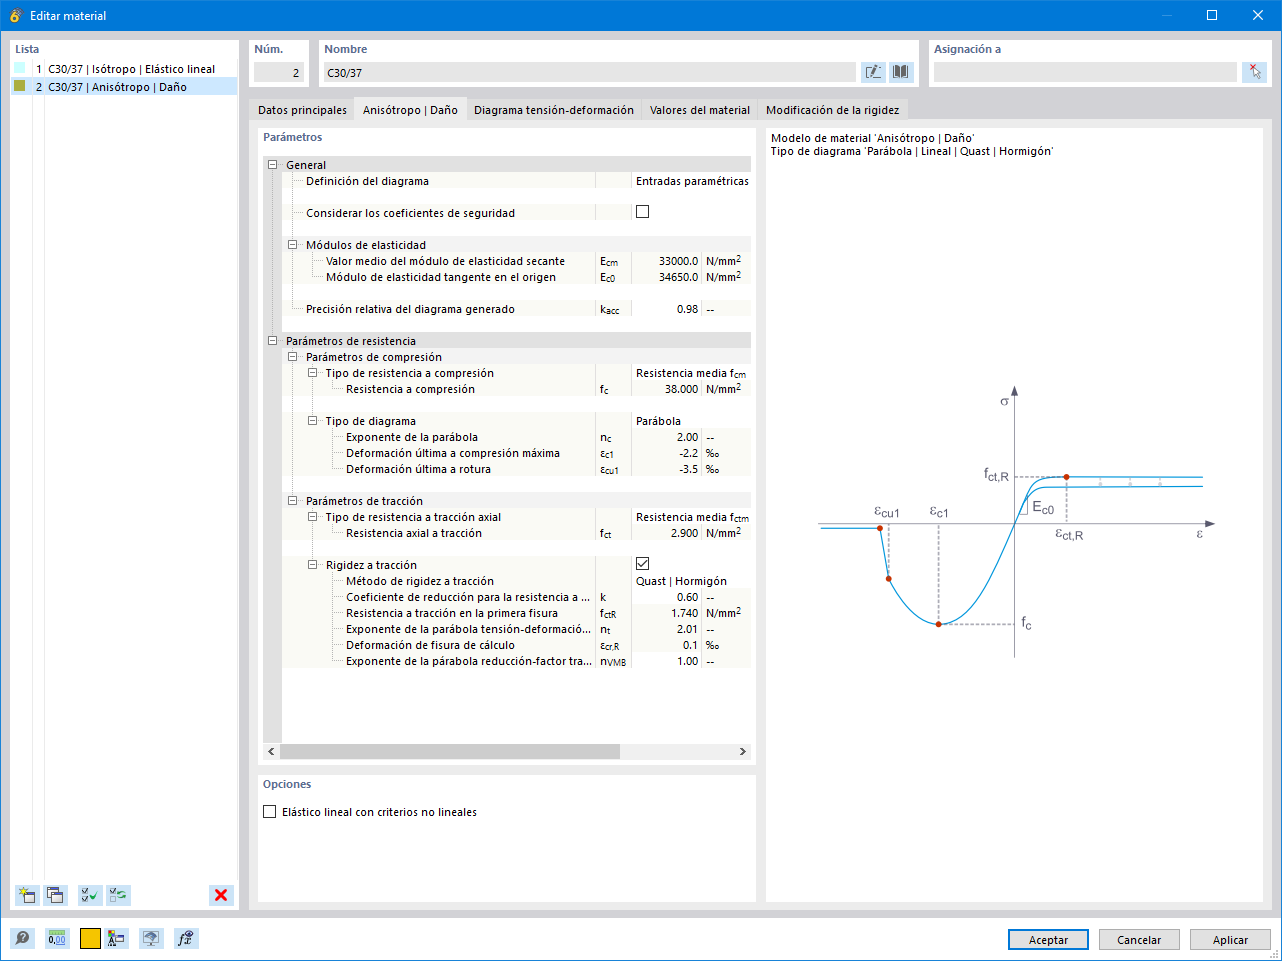Open help via the question bubble icon

(x=22, y=938)
